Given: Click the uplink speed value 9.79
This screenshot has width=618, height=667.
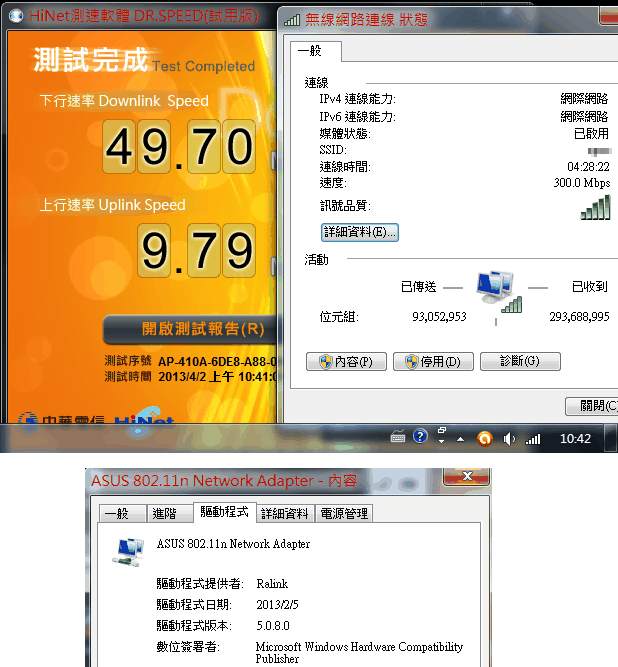Looking at the screenshot, I should pyautogui.click(x=197, y=251).
